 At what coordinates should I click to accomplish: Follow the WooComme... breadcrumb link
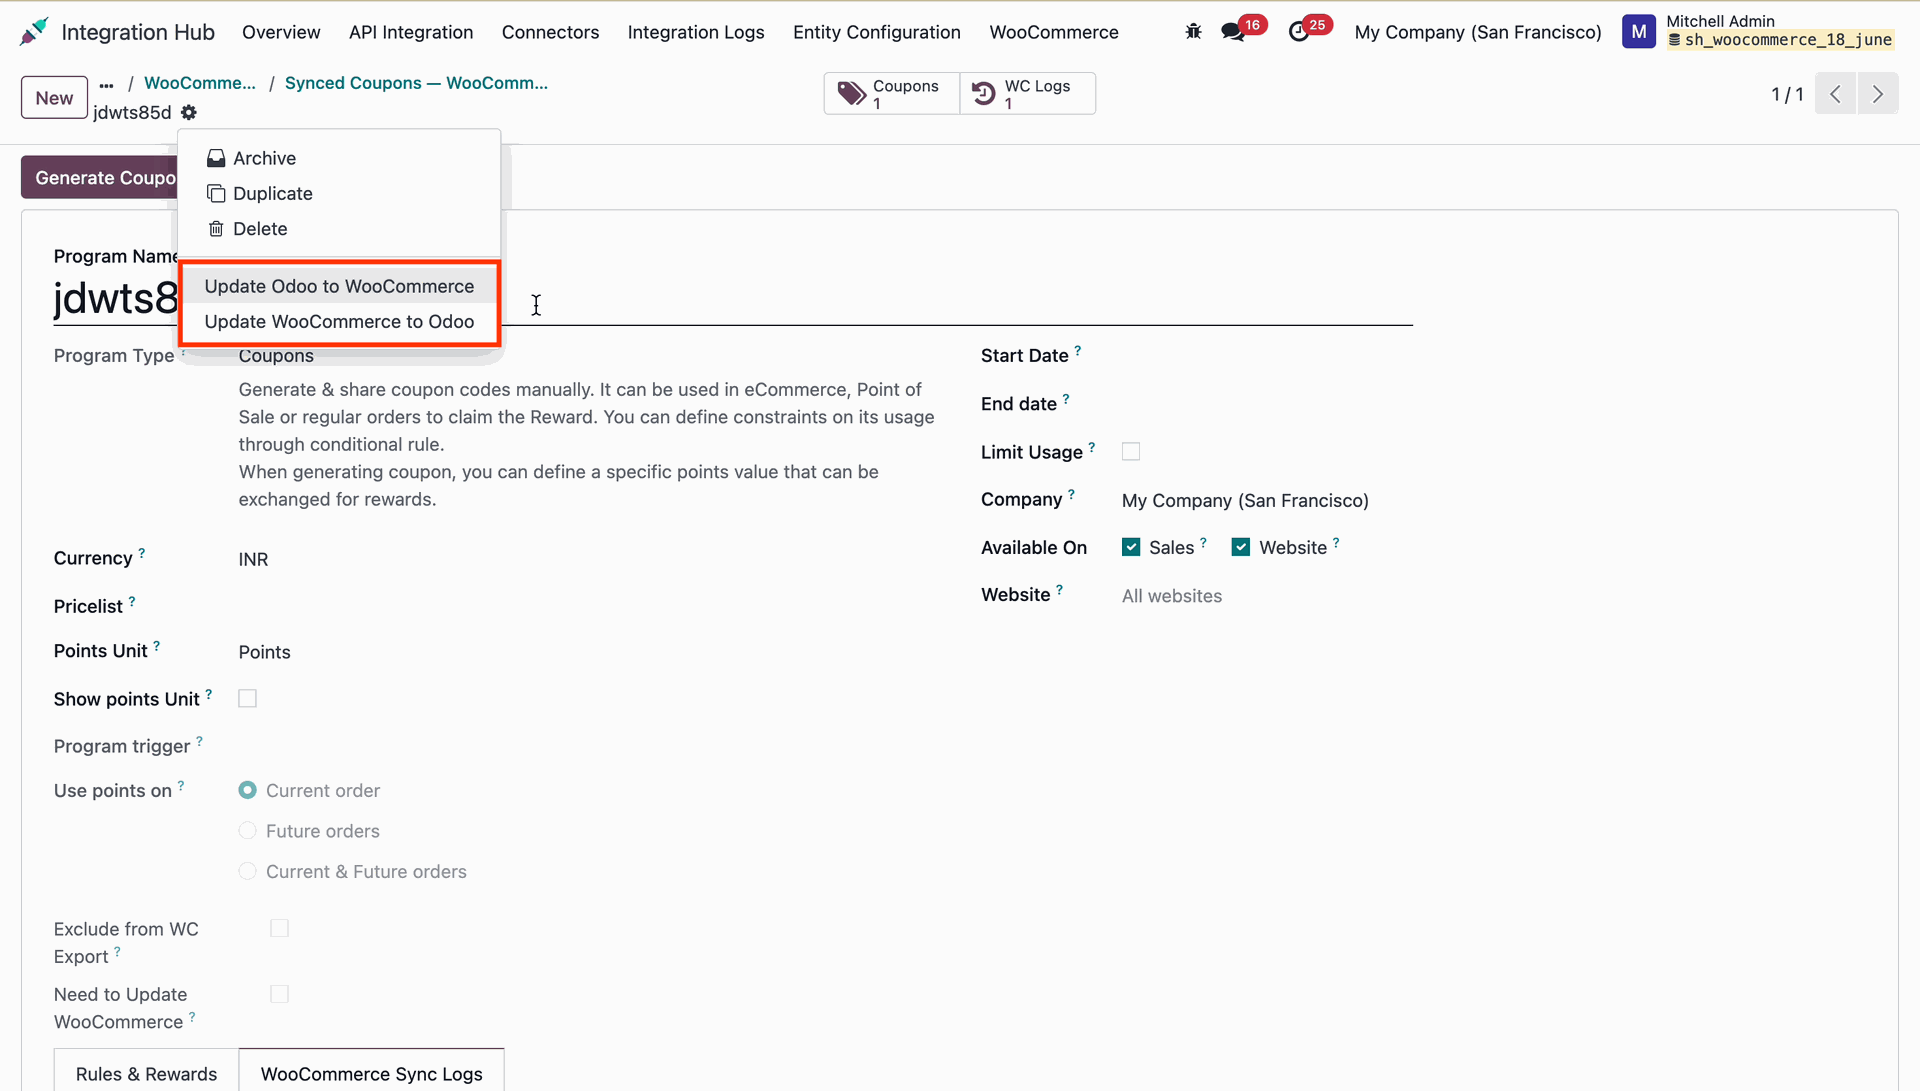pos(200,83)
